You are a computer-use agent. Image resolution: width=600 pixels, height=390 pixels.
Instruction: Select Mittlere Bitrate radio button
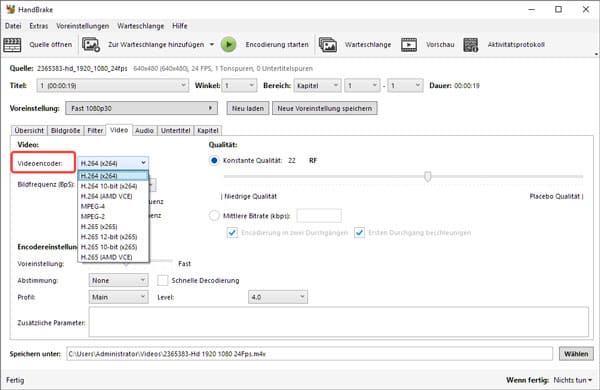pos(214,215)
